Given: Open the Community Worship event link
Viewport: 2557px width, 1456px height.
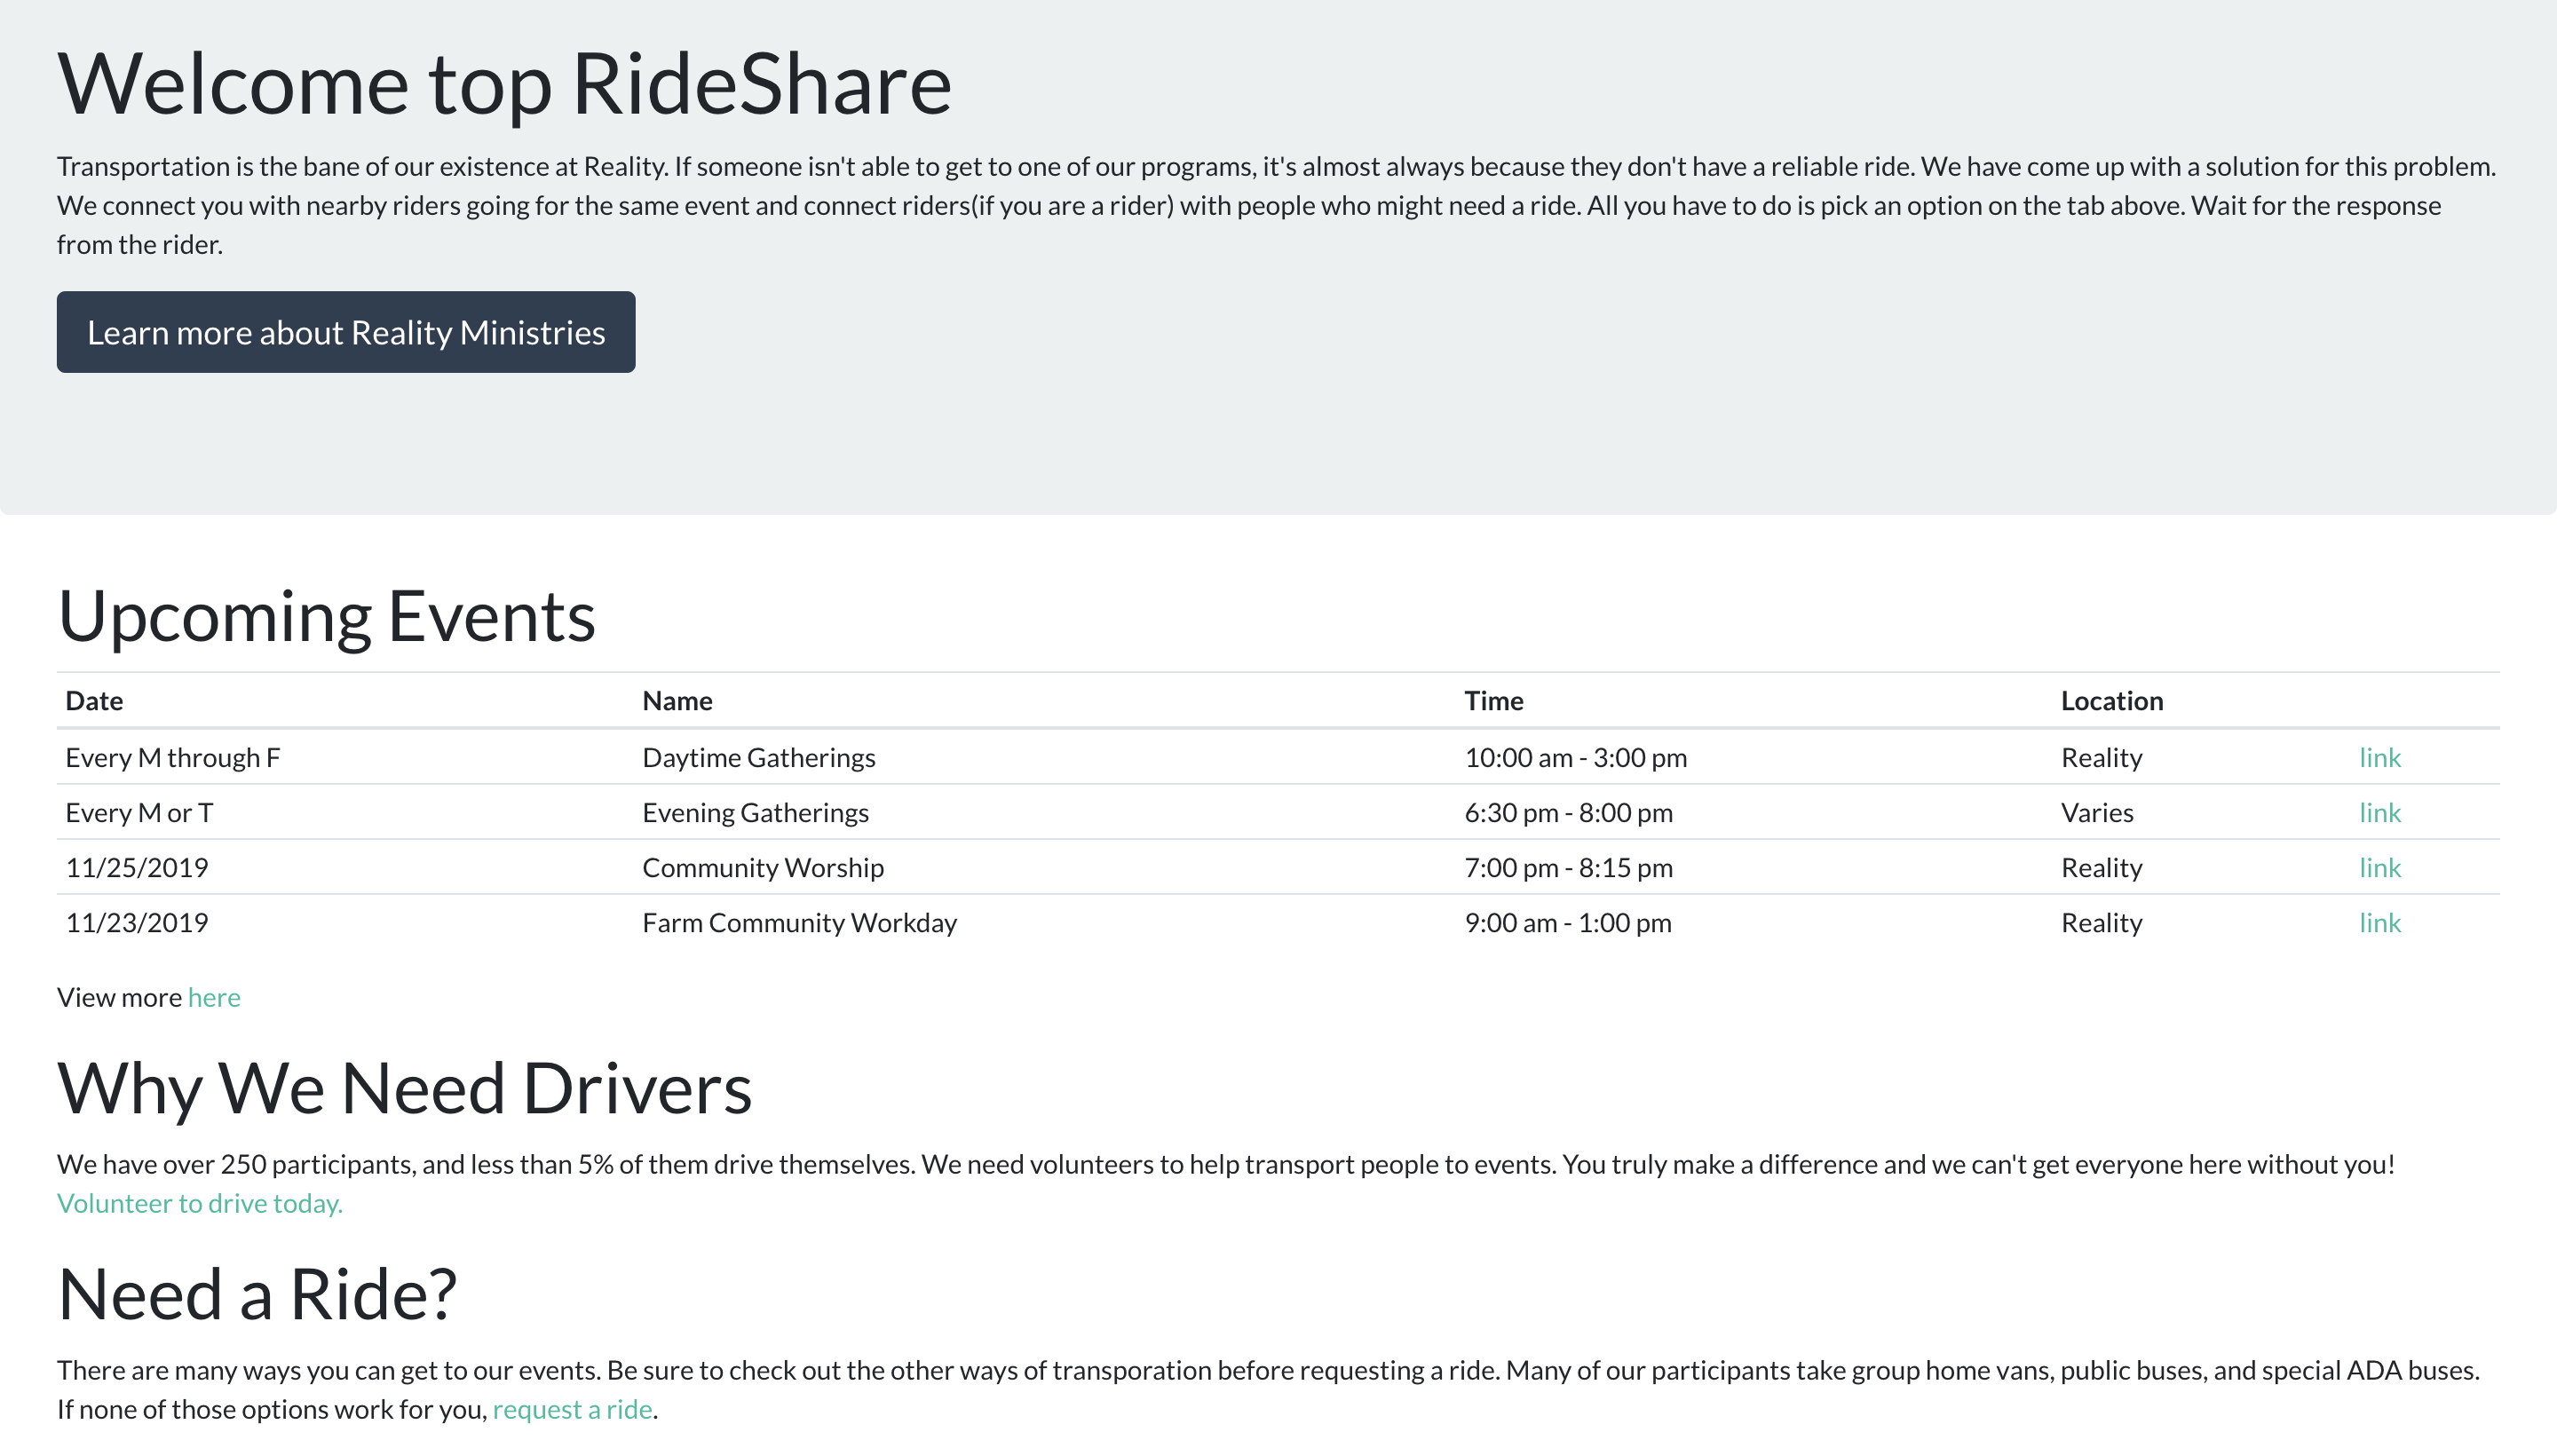Looking at the screenshot, I should coord(2379,868).
